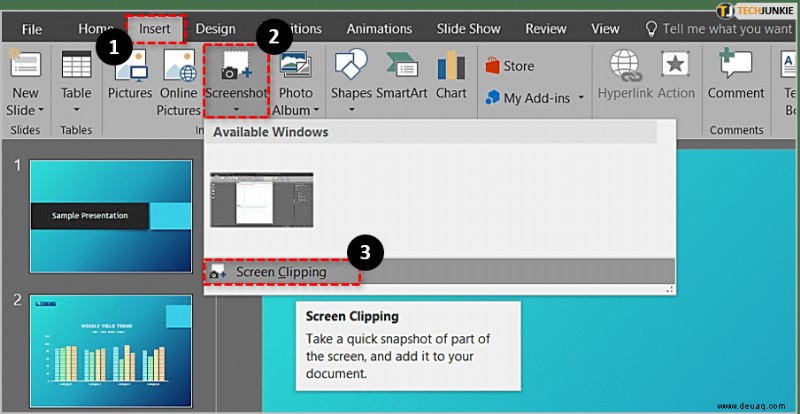Expand the Table dropdown arrow

tap(77, 110)
